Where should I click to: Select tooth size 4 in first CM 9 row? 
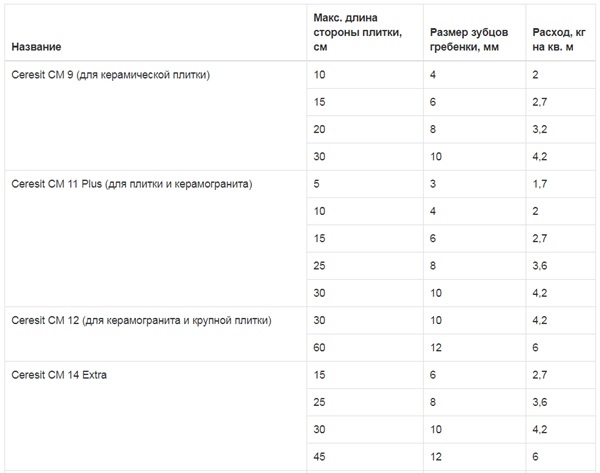[433, 75]
